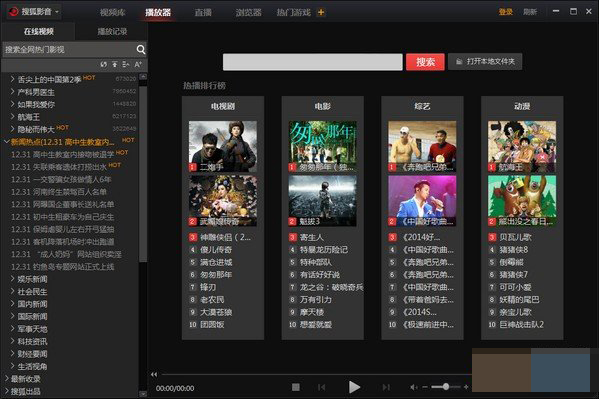Open the 二炮手 drama thumbnail
This screenshot has height=399, width=599.
click(223, 146)
